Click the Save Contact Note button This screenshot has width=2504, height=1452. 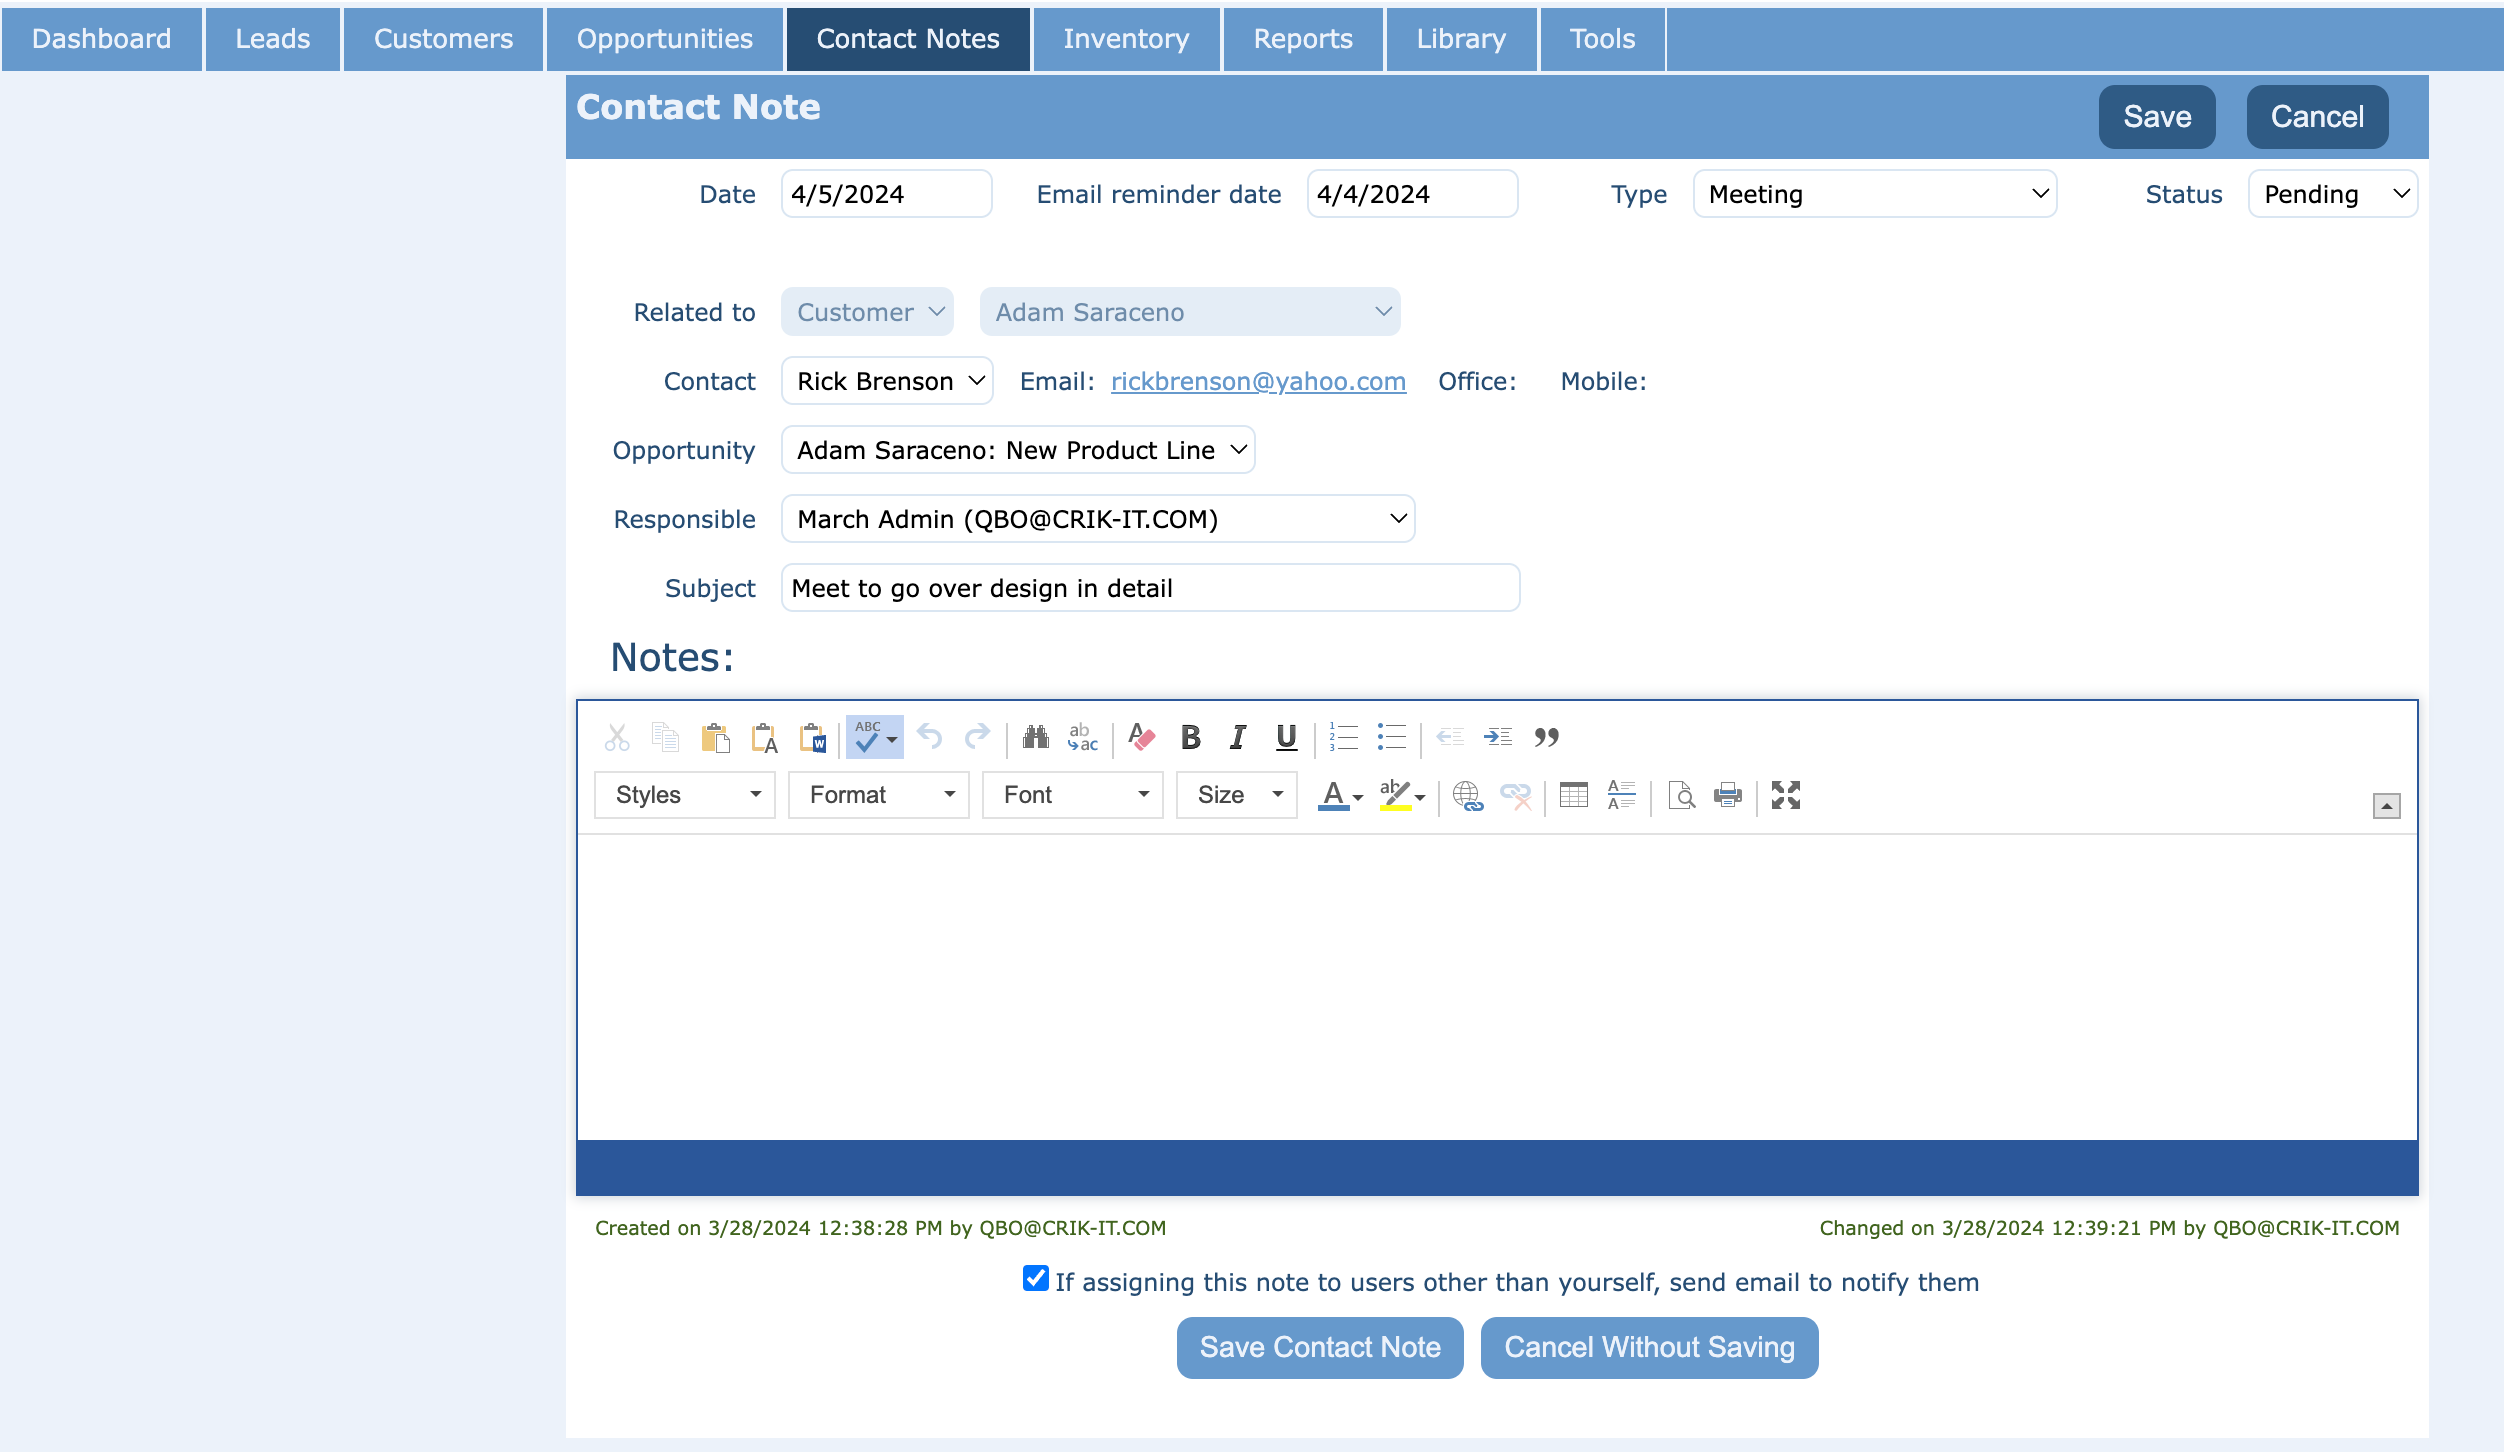[1319, 1347]
